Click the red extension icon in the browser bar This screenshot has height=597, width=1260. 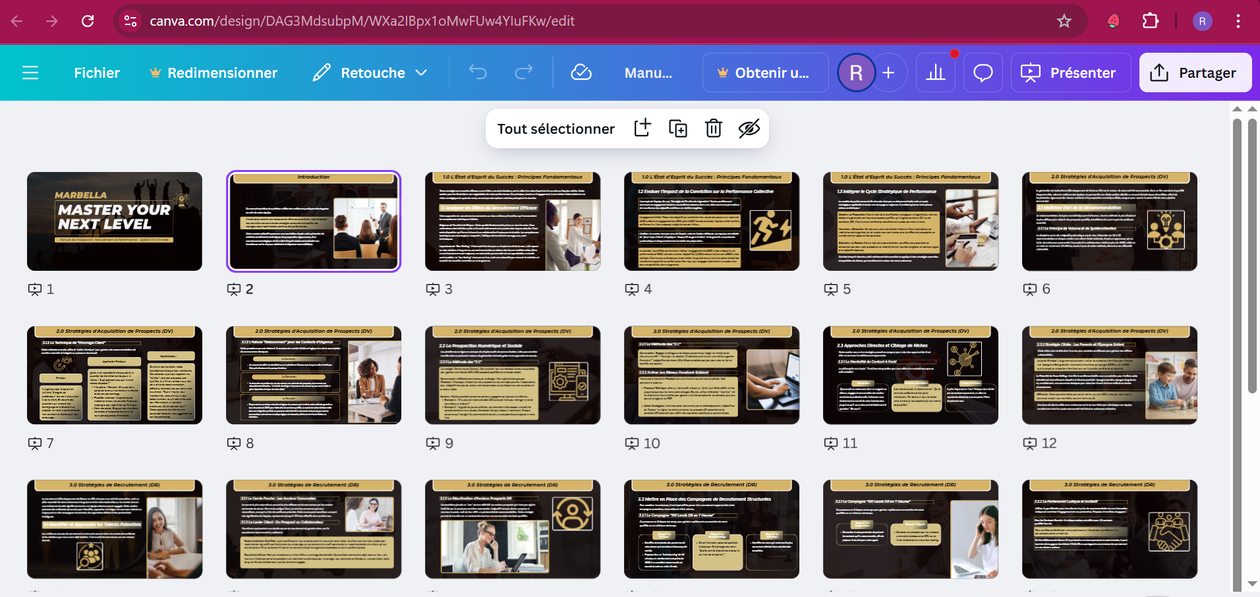tap(1113, 21)
